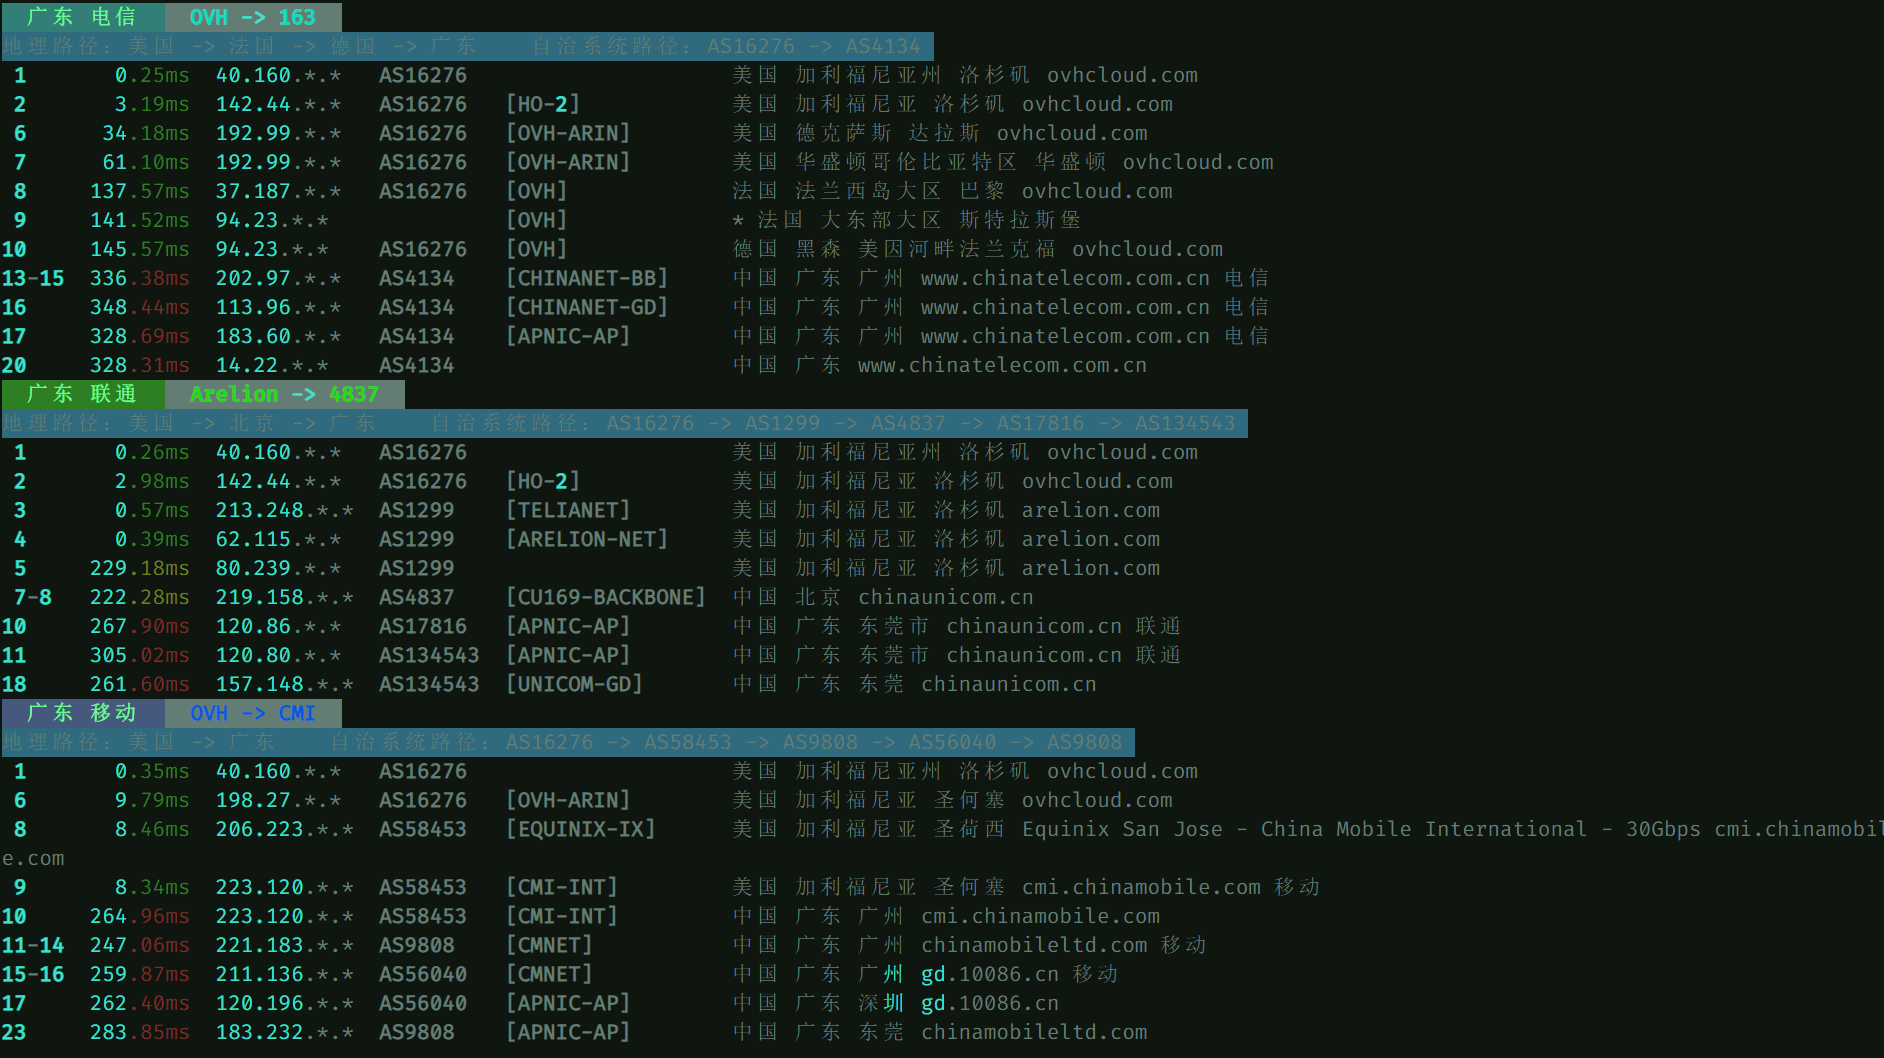Open chinamobileltd.com on the 东莞 hop line
The image size is (1884, 1058).
[1033, 1032]
